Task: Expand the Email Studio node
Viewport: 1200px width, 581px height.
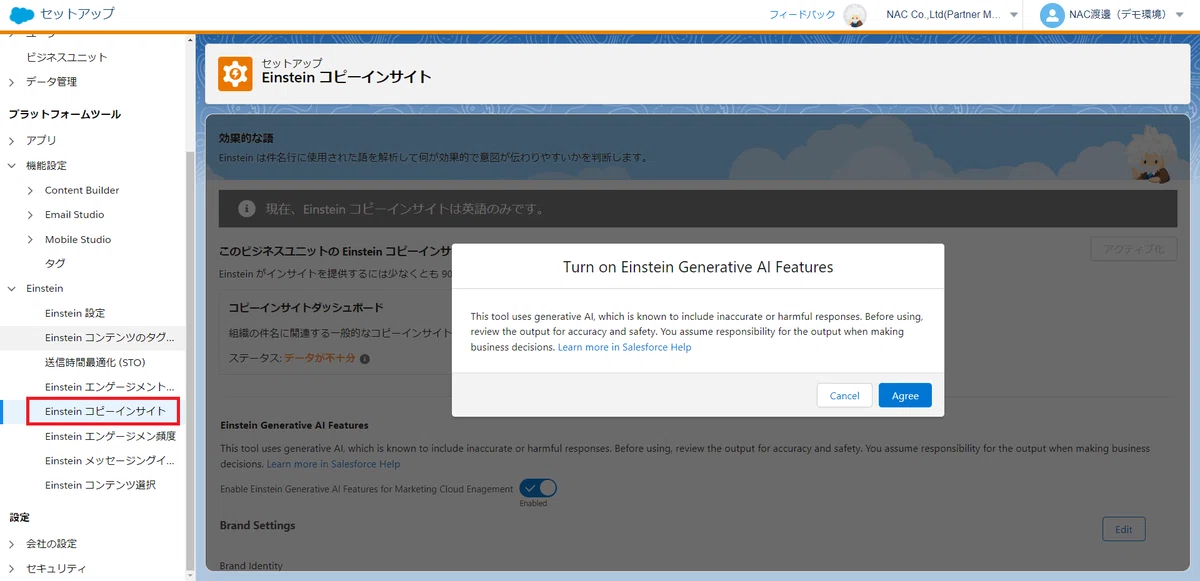Action: 31,215
